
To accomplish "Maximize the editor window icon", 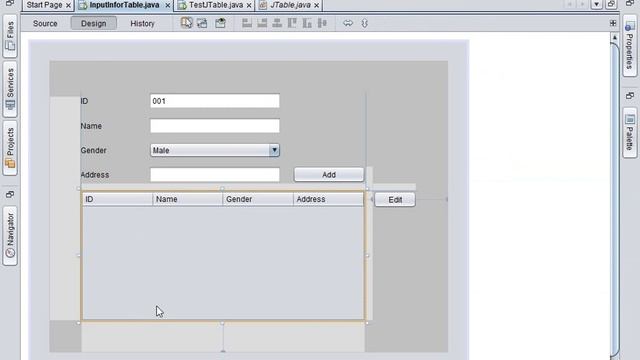I will pyautogui.click(x=611, y=4).
